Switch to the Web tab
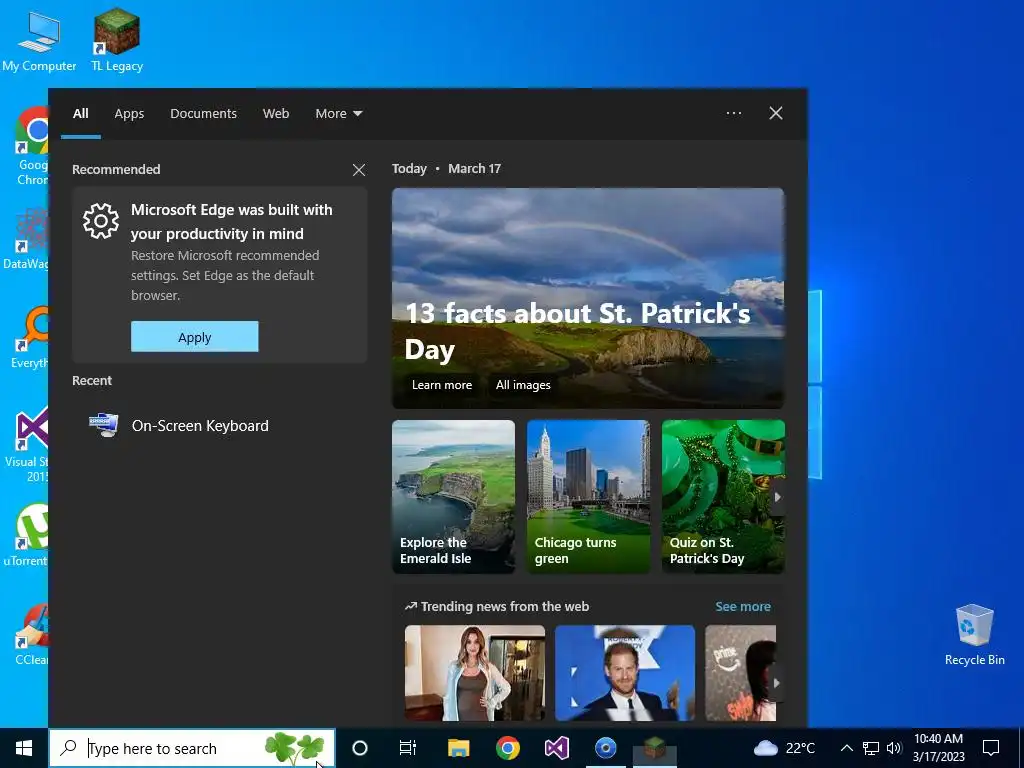The width and height of the screenshot is (1024, 768). (276, 114)
